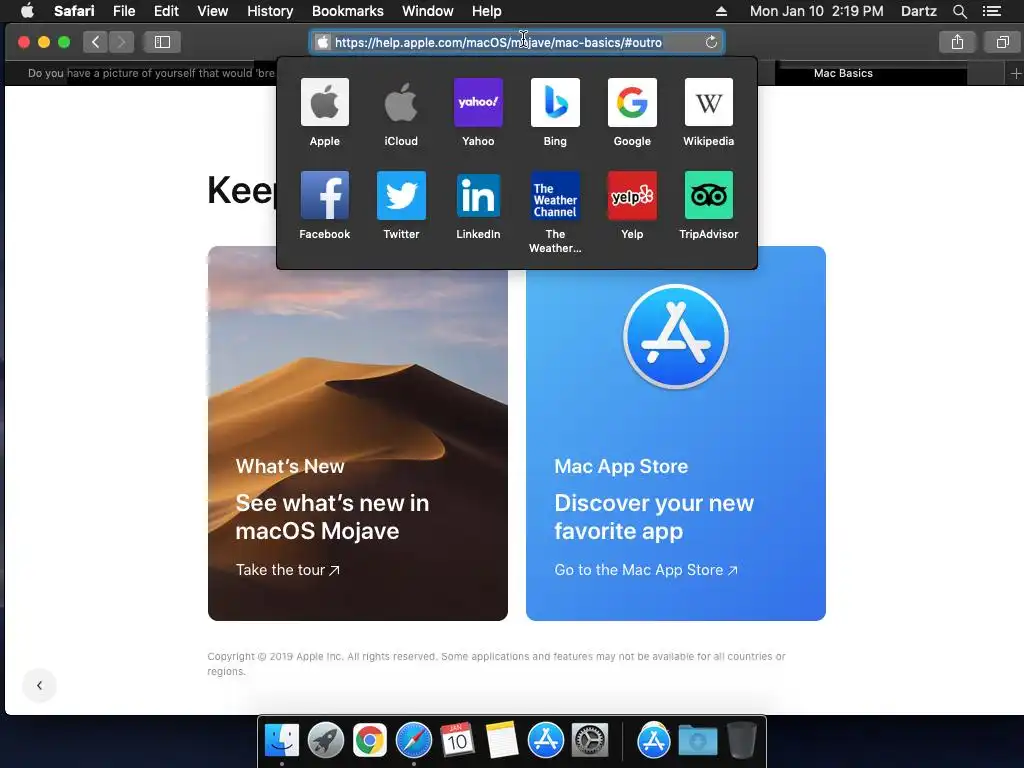The image size is (1024, 768).
Task: Go back with the Safari back arrow
Action: [x=95, y=42]
